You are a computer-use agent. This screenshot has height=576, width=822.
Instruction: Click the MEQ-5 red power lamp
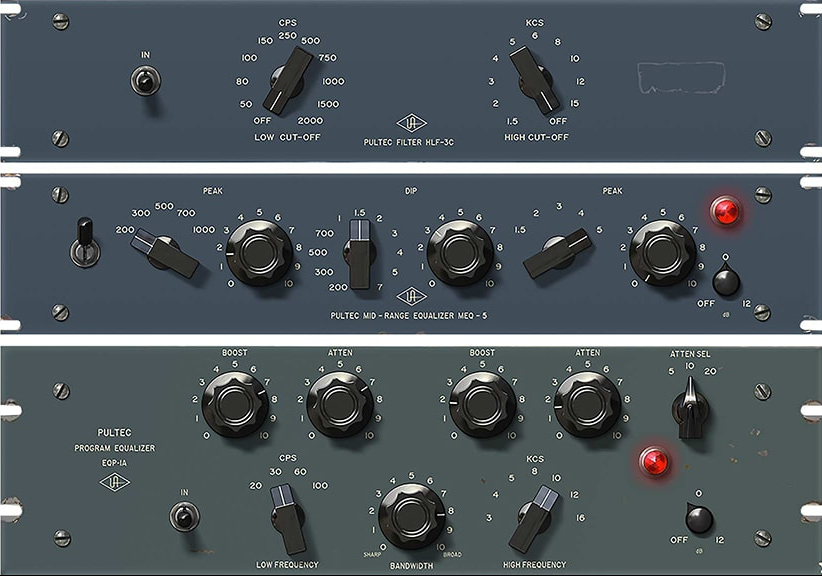[x=726, y=211]
